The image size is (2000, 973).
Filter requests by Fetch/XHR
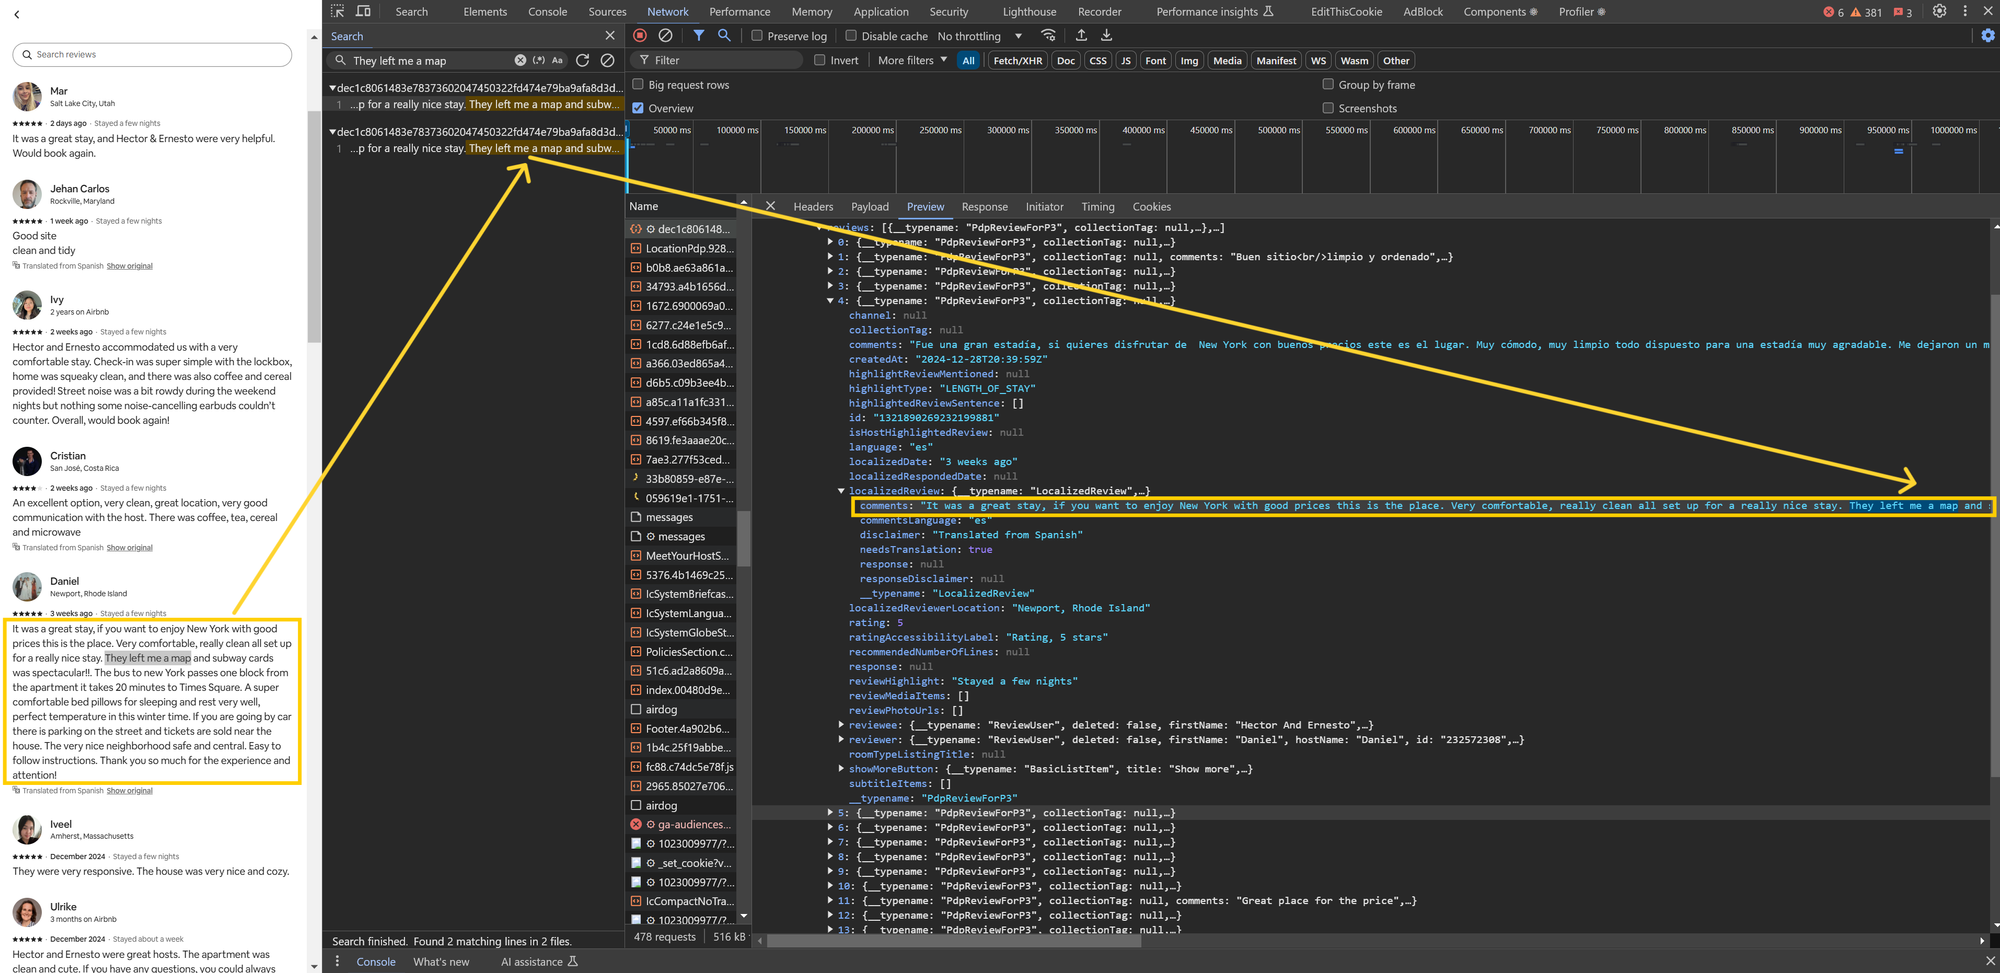coord(1017,60)
